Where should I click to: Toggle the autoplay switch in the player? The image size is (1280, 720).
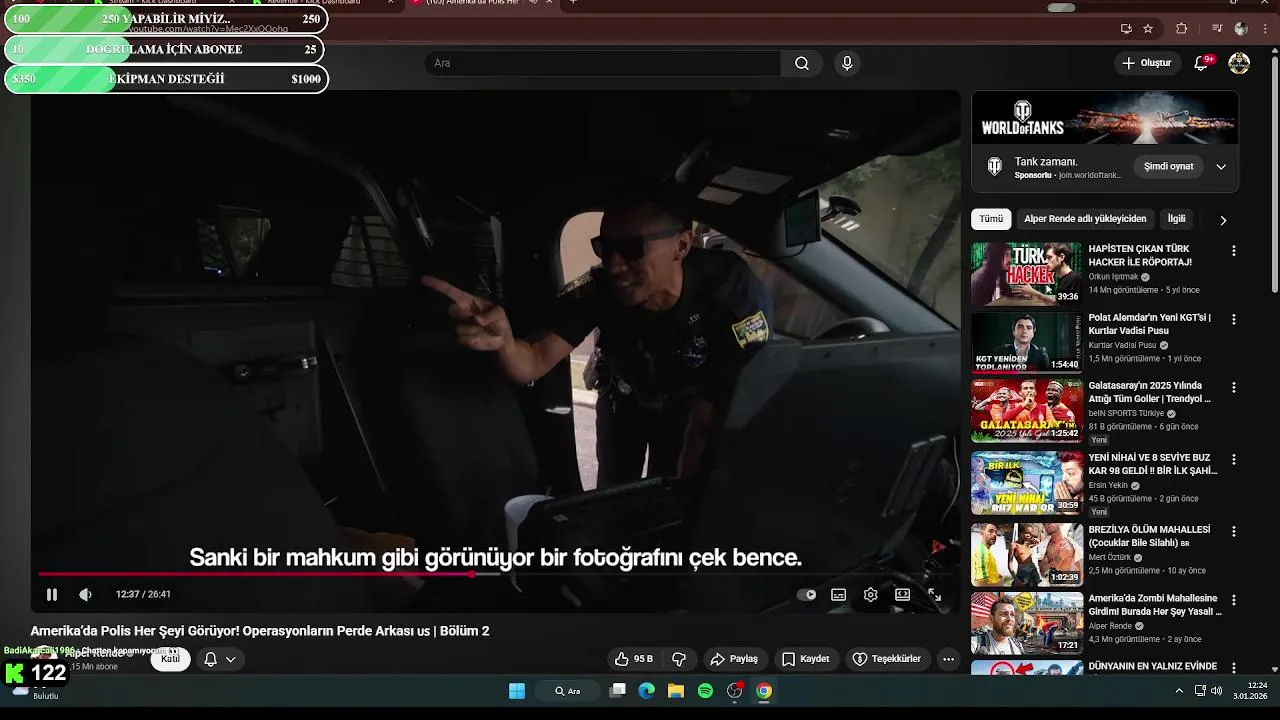(x=807, y=594)
